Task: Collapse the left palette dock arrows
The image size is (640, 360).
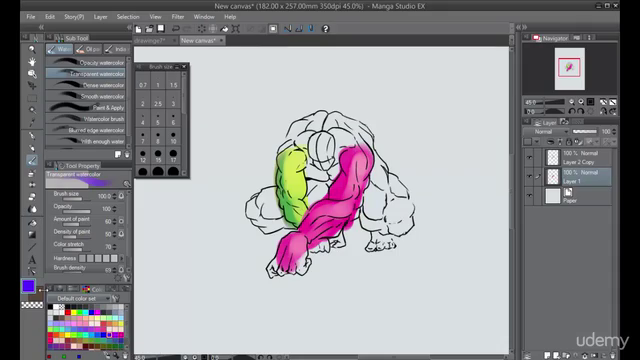Action: point(41,27)
